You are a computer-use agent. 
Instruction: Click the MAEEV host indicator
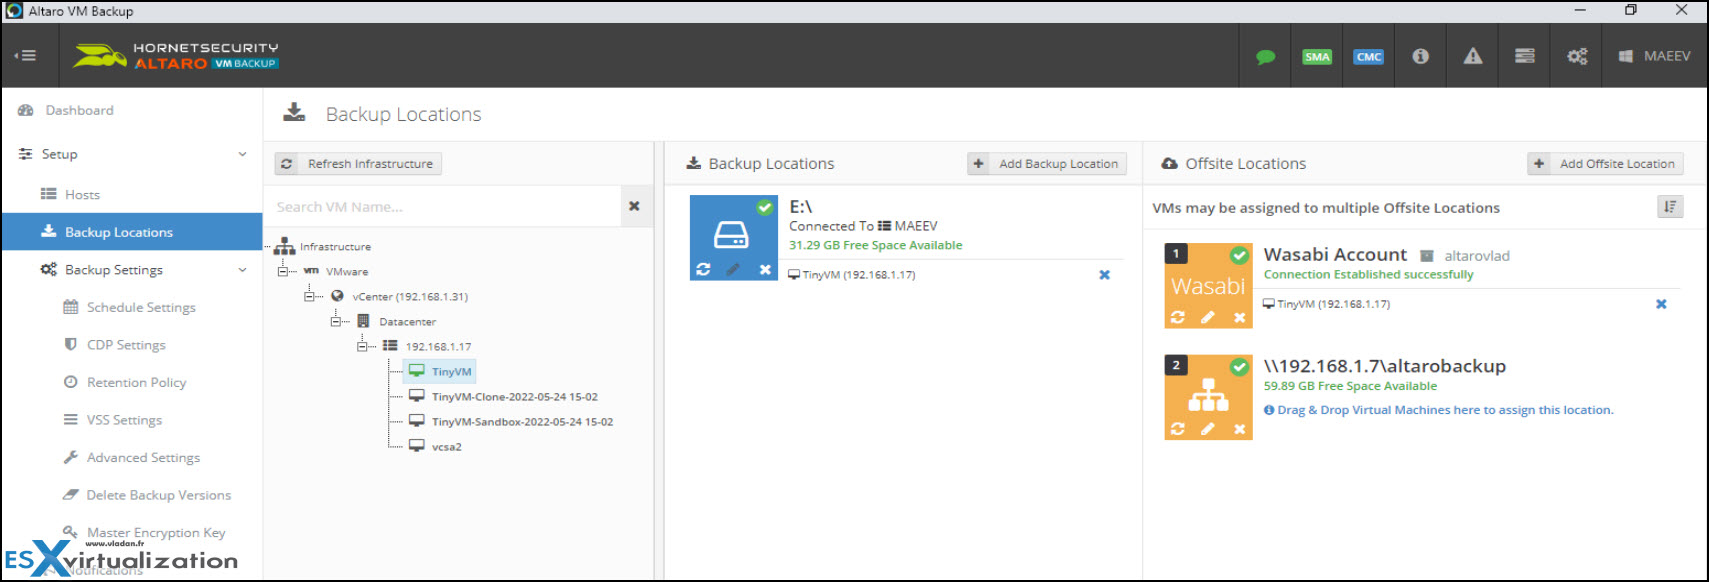pyautogui.click(x=1655, y=56)
